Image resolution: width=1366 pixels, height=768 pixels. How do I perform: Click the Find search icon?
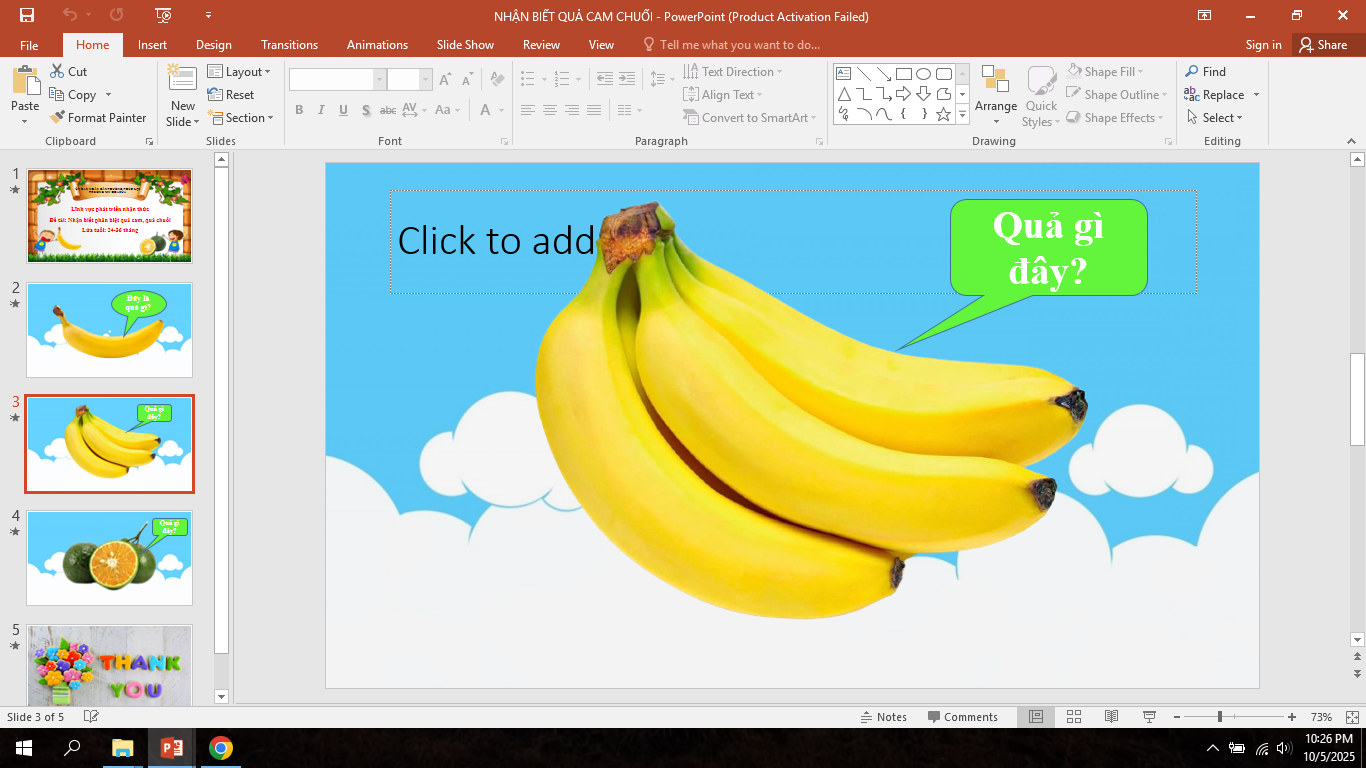point(1192,72)
